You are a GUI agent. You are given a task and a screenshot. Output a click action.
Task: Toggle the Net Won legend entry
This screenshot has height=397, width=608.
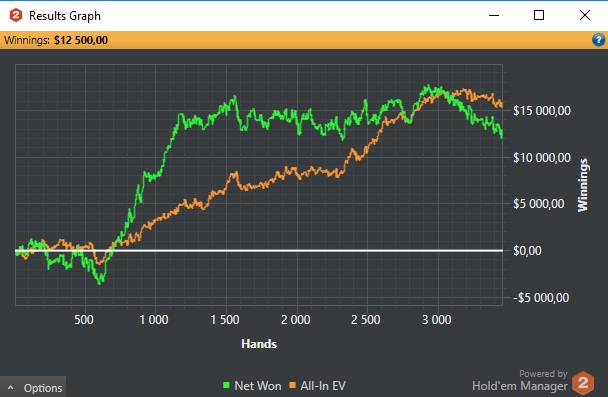[252, 385]
